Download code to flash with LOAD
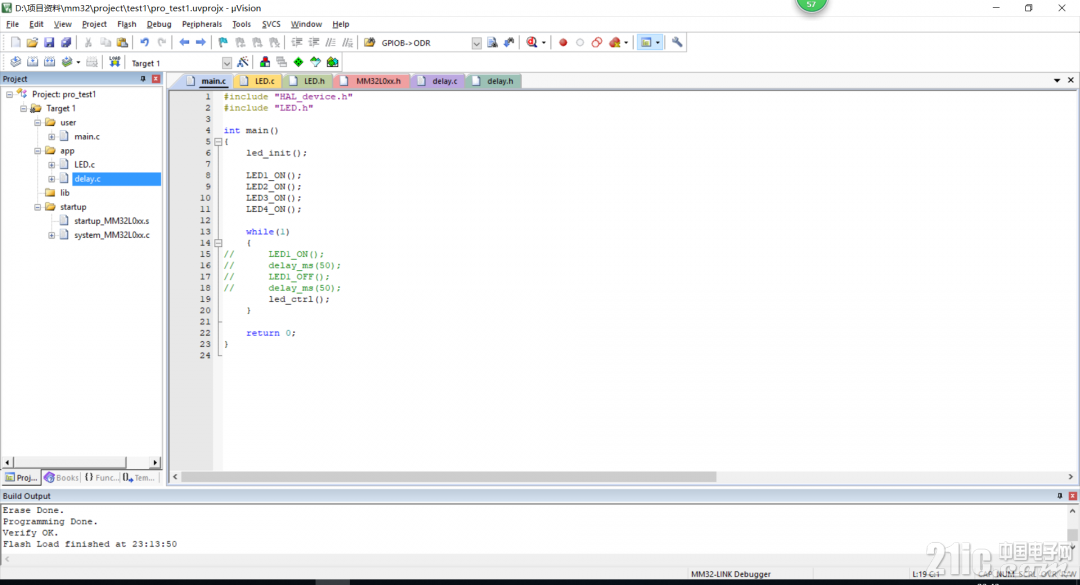The height and width of the screenshot is (585, 1080). (x=114, y=63)
